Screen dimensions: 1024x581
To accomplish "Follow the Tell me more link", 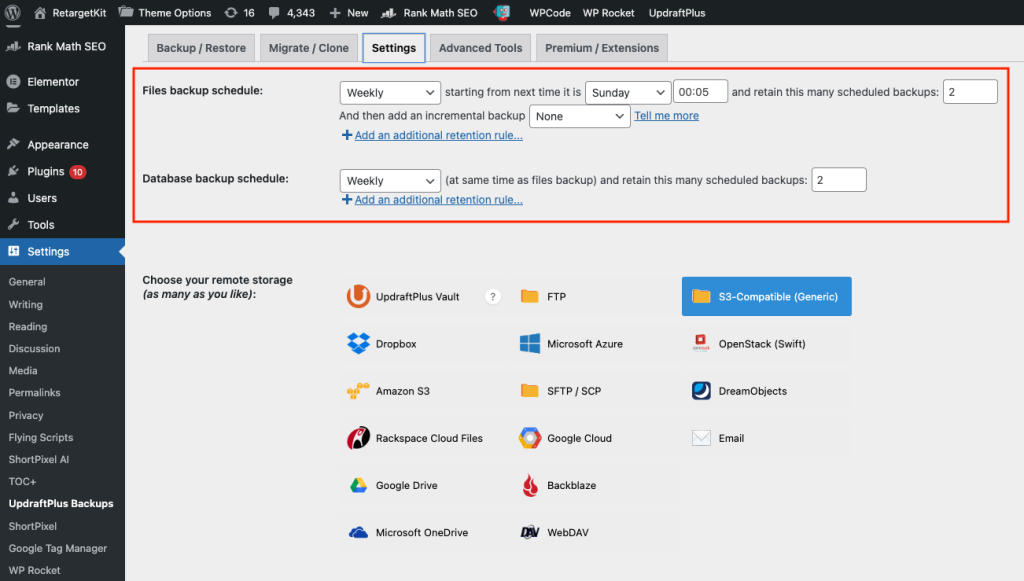I will pos(666,116).
